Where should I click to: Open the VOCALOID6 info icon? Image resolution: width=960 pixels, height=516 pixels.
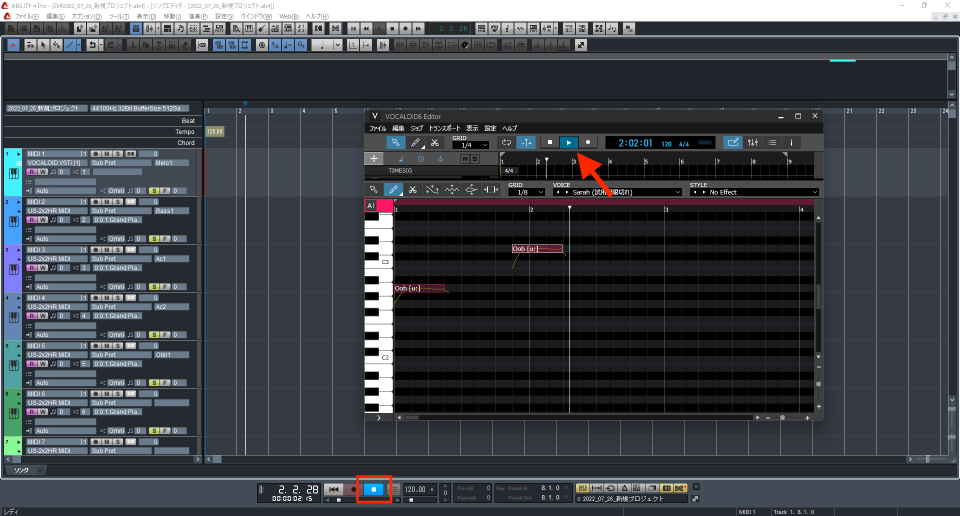[x=792, y=143]
